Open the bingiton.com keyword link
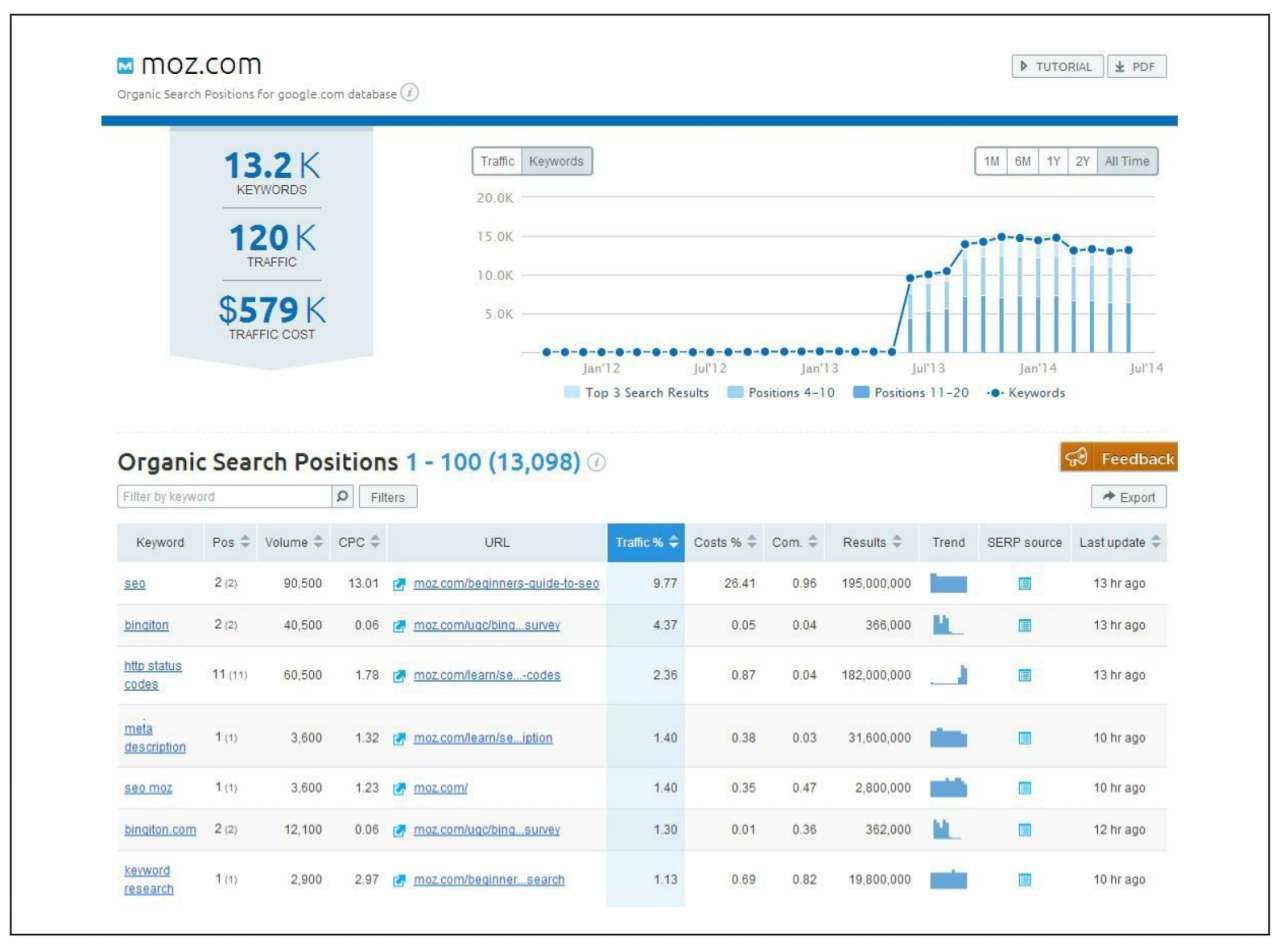This screenshot has width=1280, height=945. tap(160, 830)
